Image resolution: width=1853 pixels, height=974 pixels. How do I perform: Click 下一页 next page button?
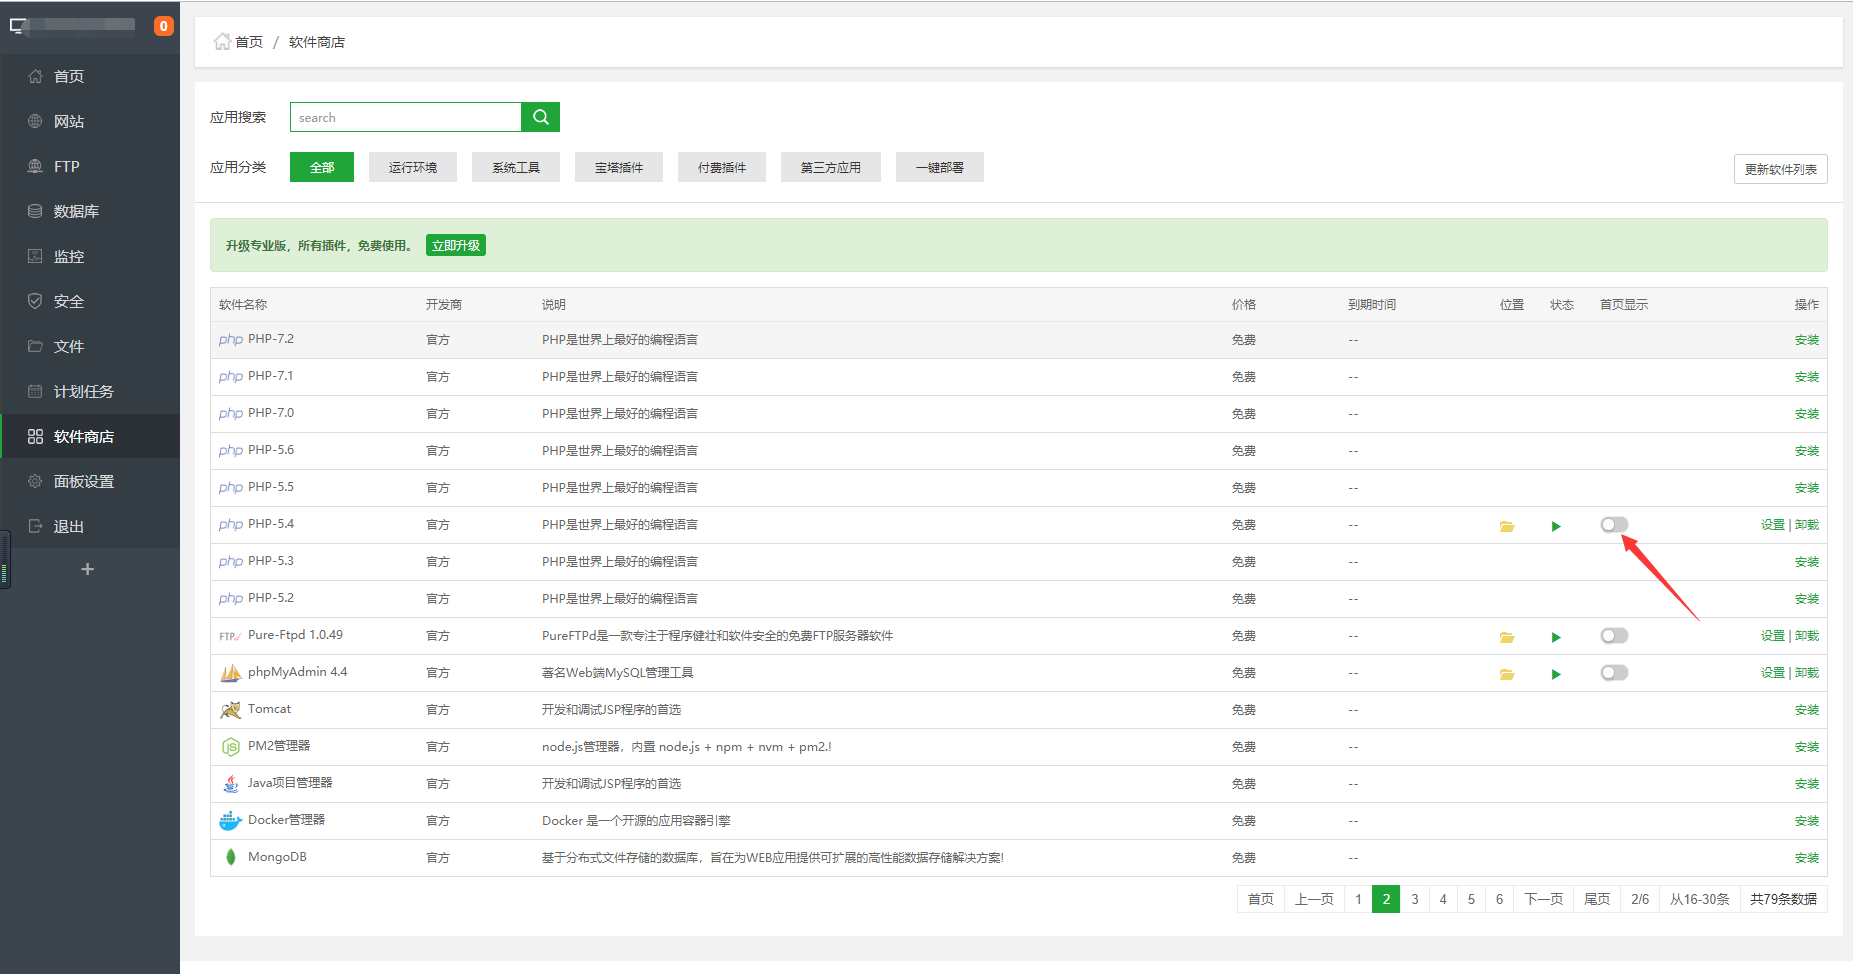tap(1543, 899)
